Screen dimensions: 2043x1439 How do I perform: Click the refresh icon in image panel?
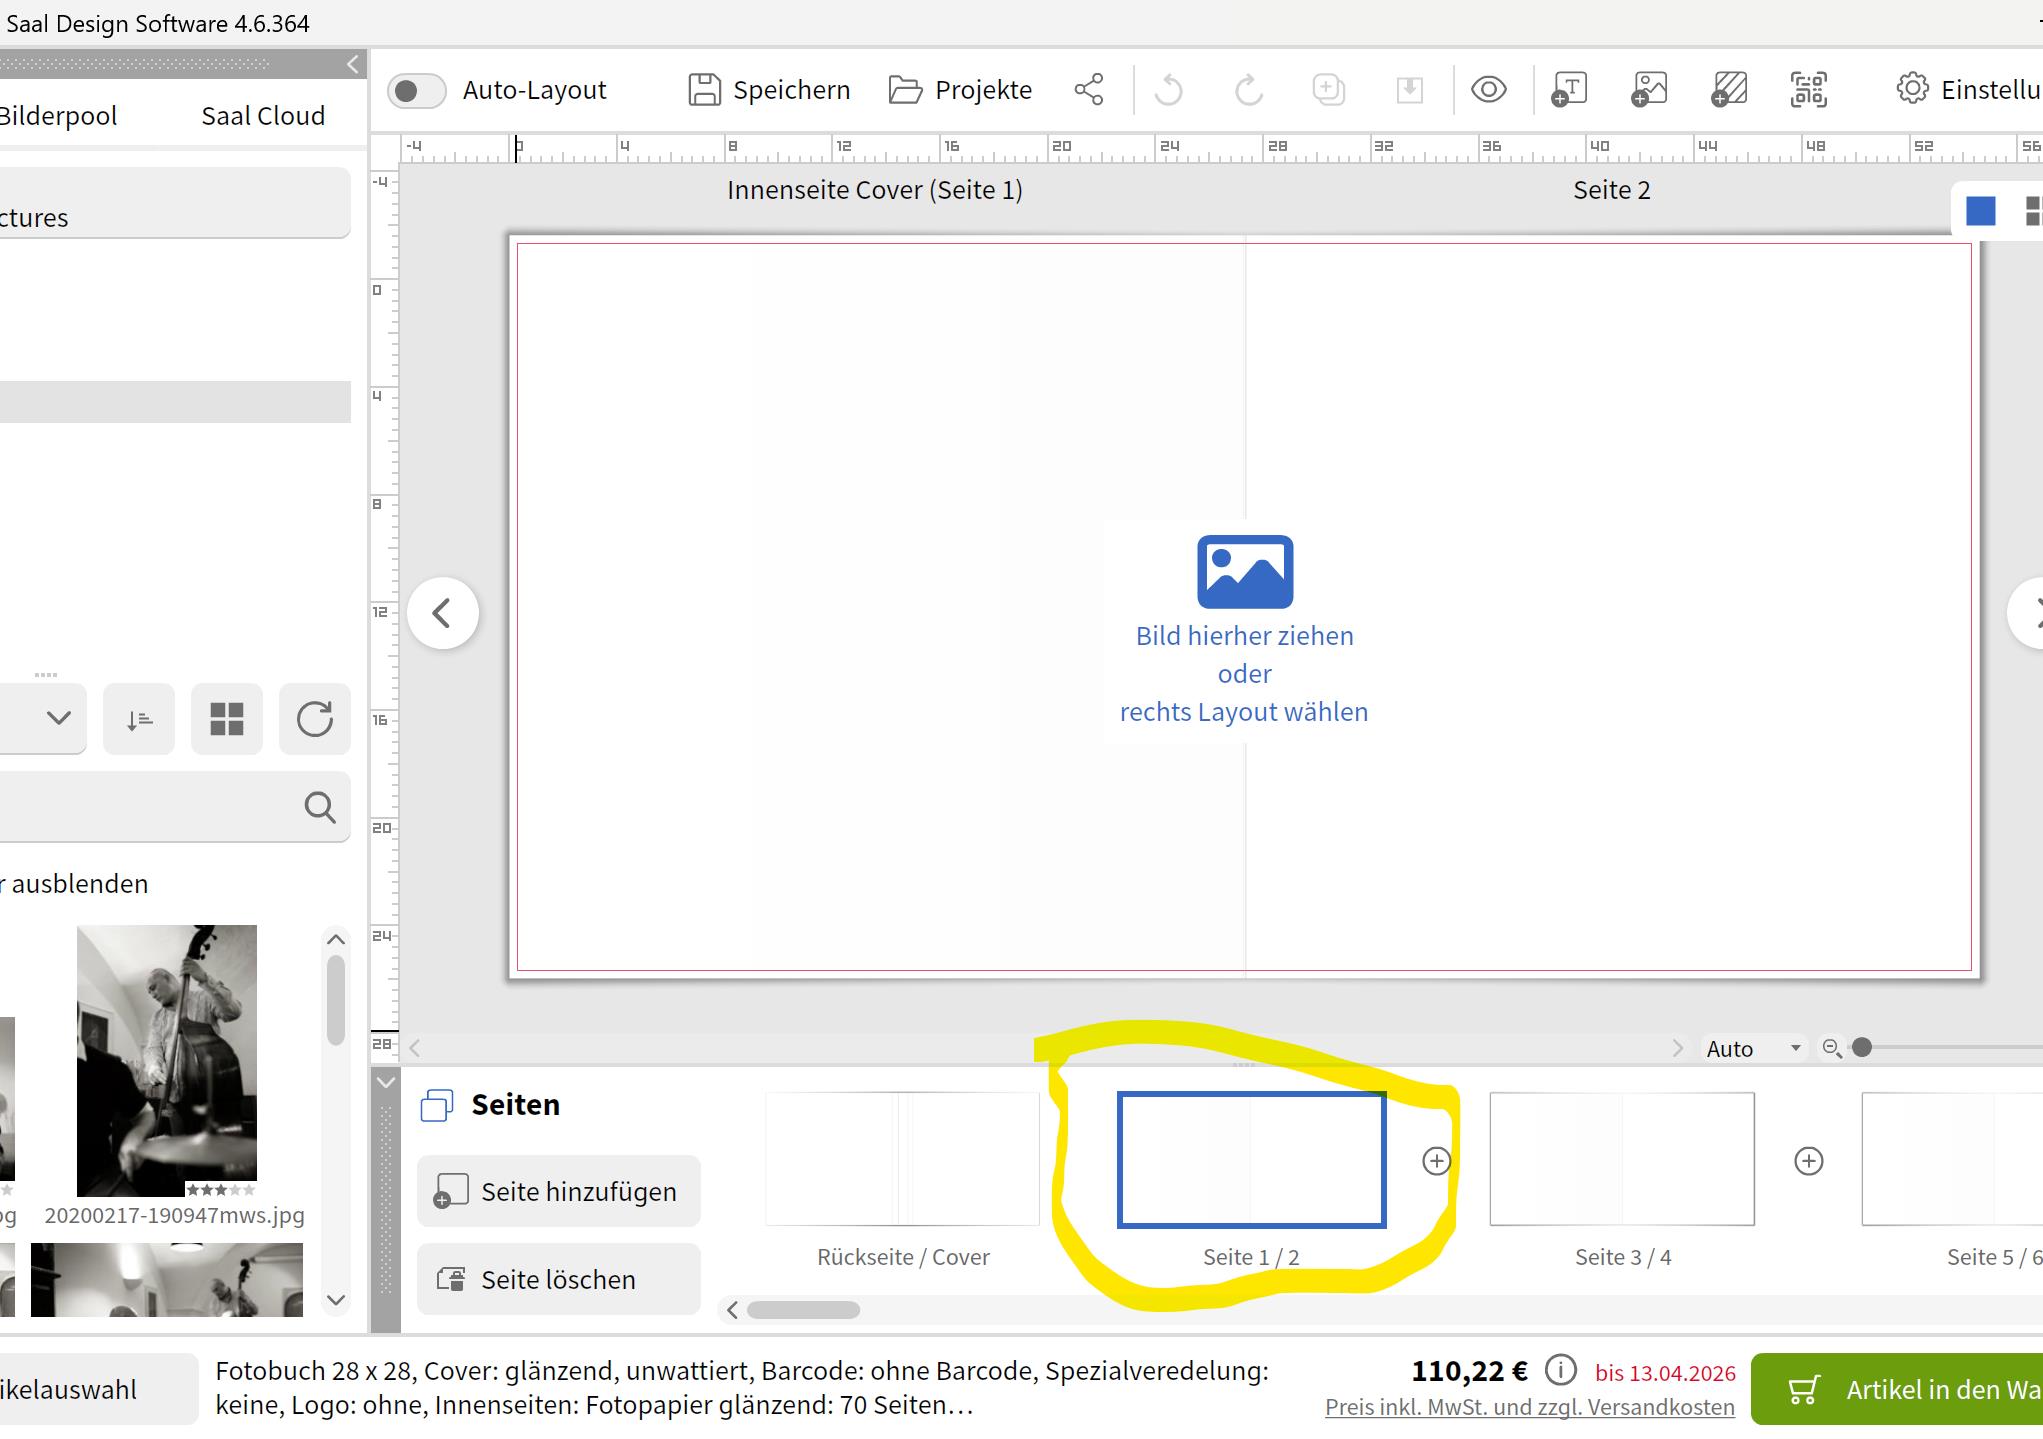(314, 719)
